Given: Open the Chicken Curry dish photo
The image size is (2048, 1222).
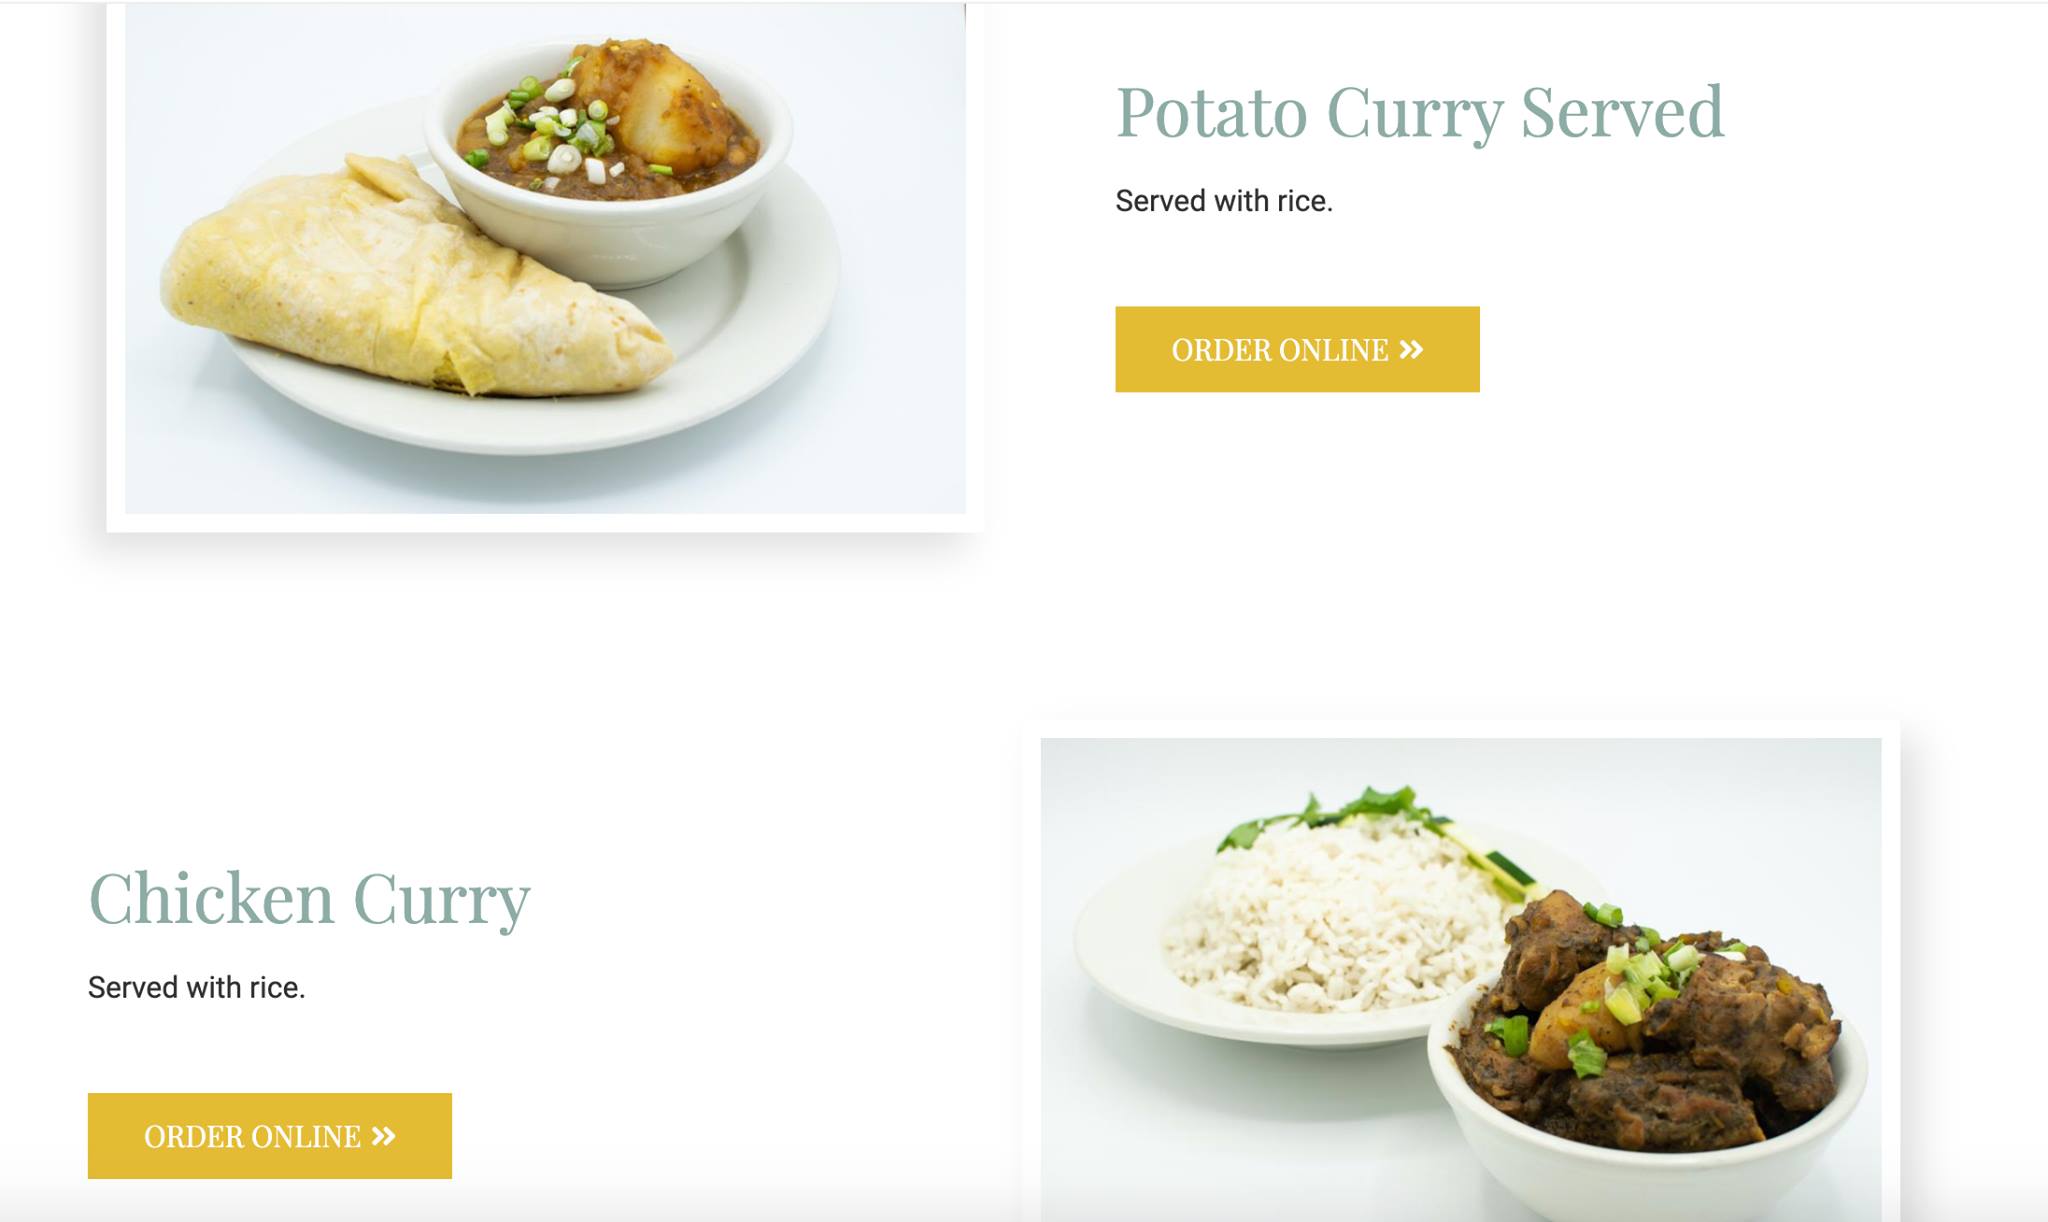Looking at the screenshot, I should click(x=1460, y=980).
